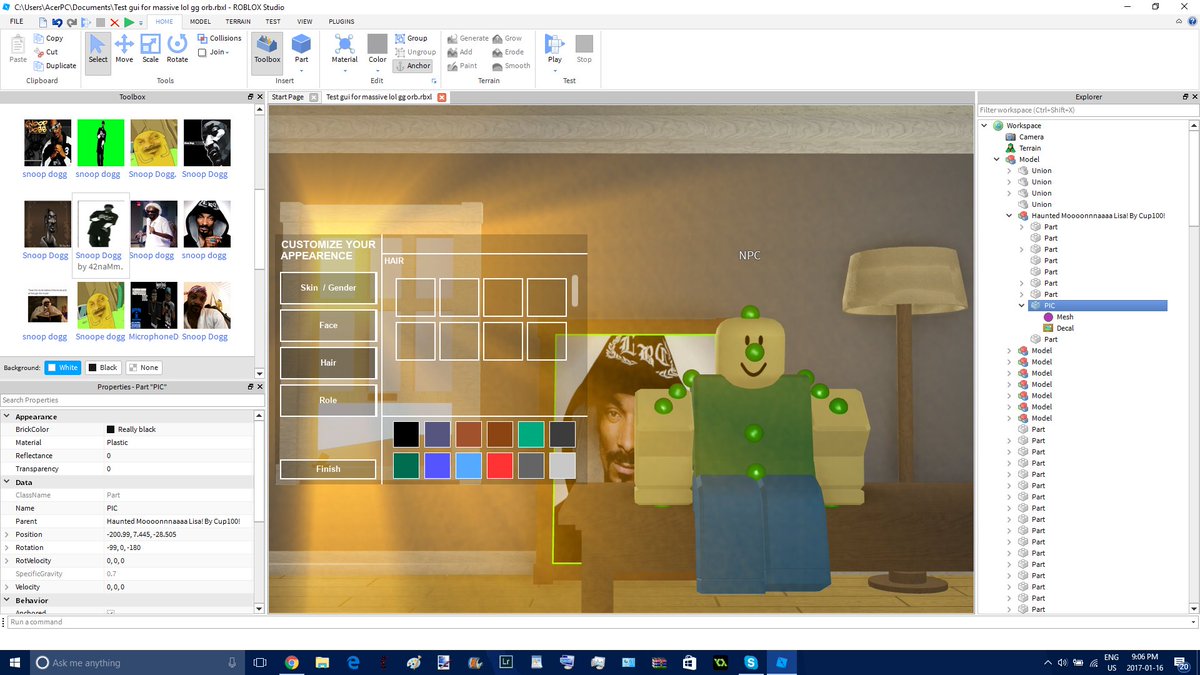This screenshot has width=1200, height=675.
Task: Click the Finish button
Action: [x=328, y=469]
